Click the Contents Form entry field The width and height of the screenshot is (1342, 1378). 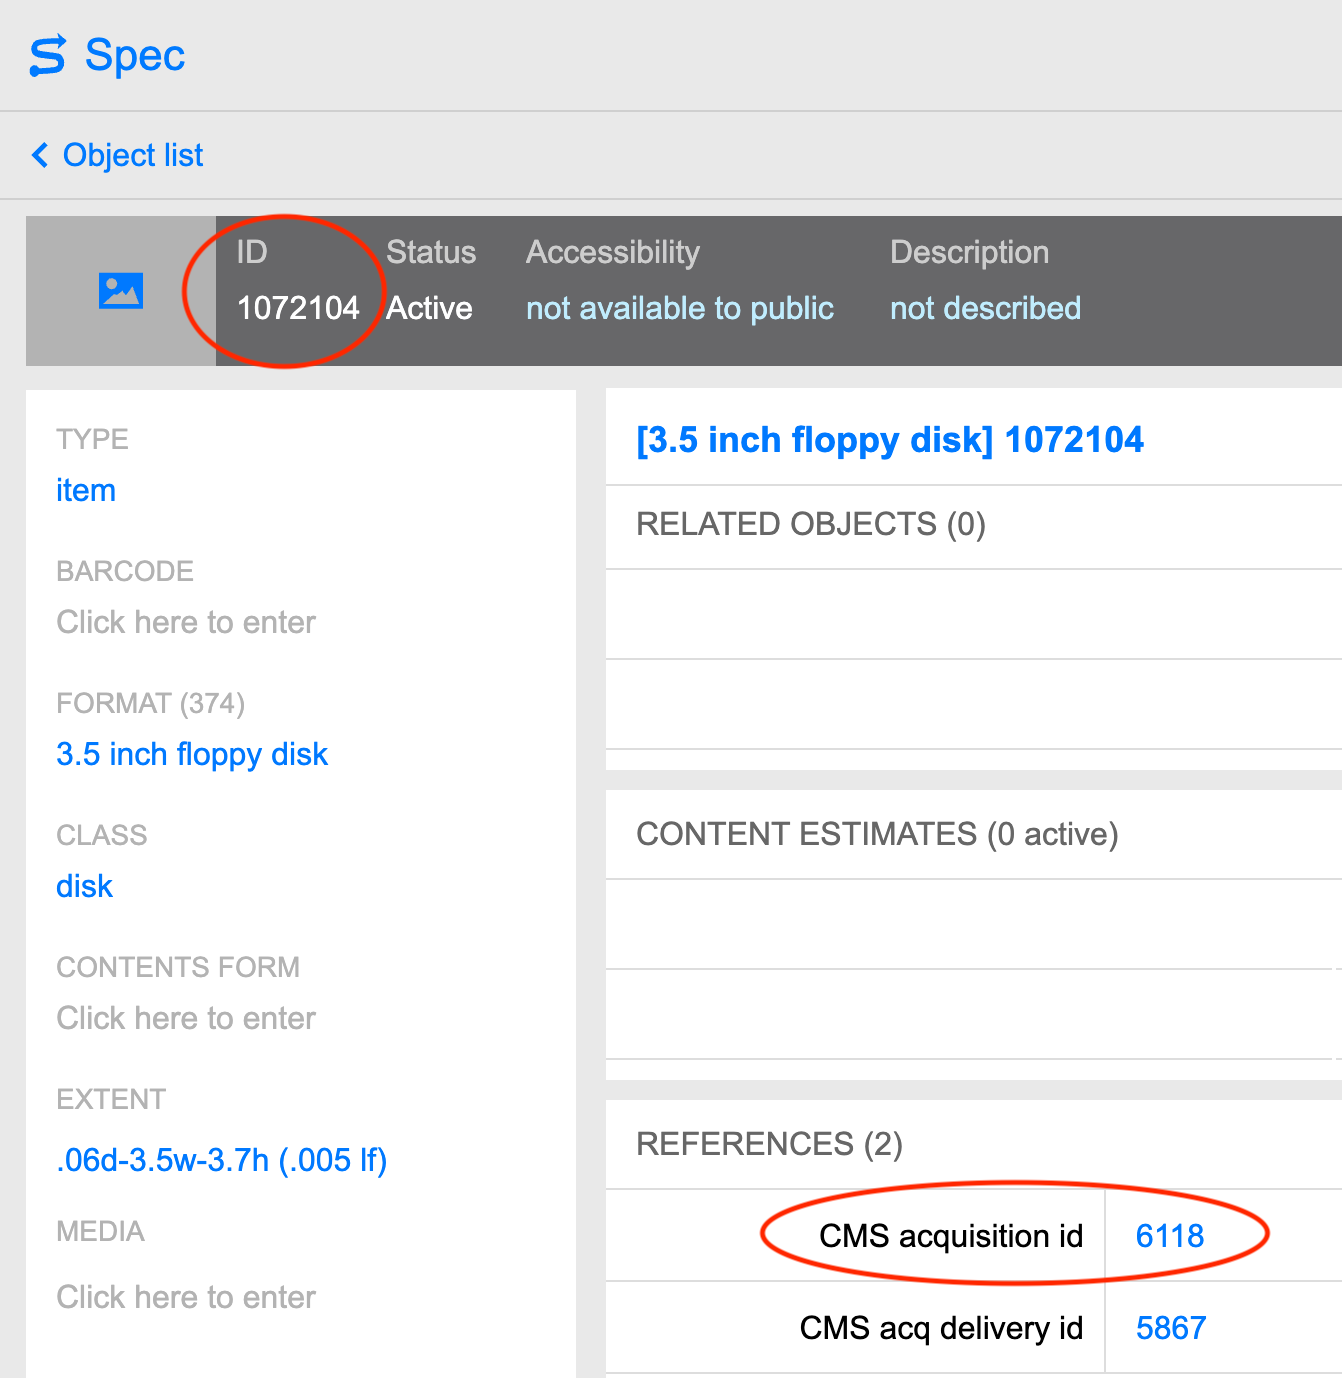186,1018
